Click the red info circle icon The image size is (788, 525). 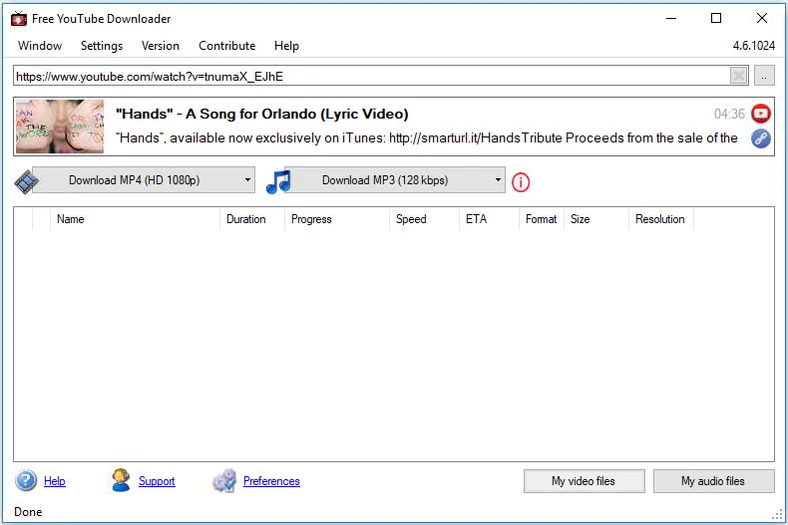tap(521, 182)
